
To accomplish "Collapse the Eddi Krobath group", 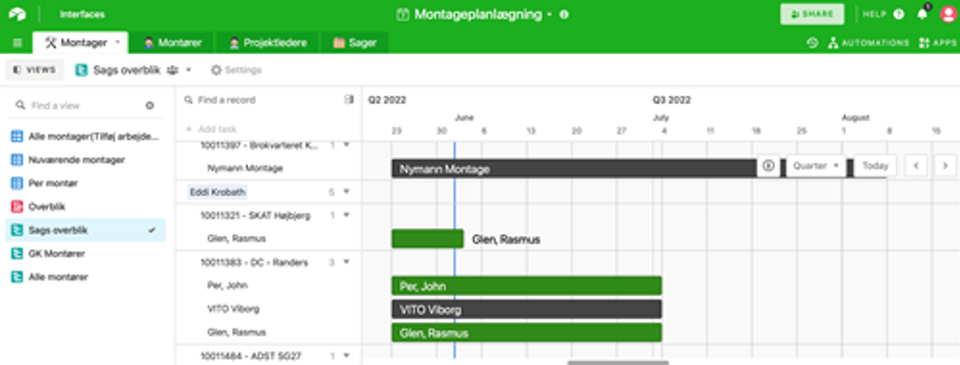I will (346, 192).
